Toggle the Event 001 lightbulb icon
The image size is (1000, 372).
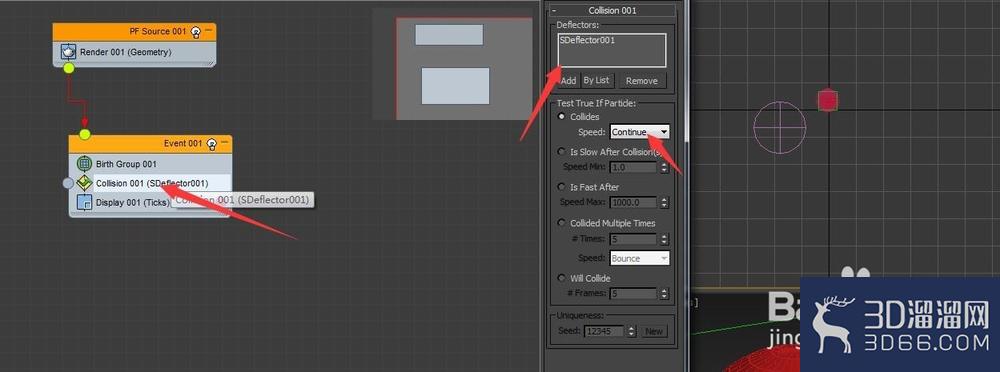coord(212,144)
